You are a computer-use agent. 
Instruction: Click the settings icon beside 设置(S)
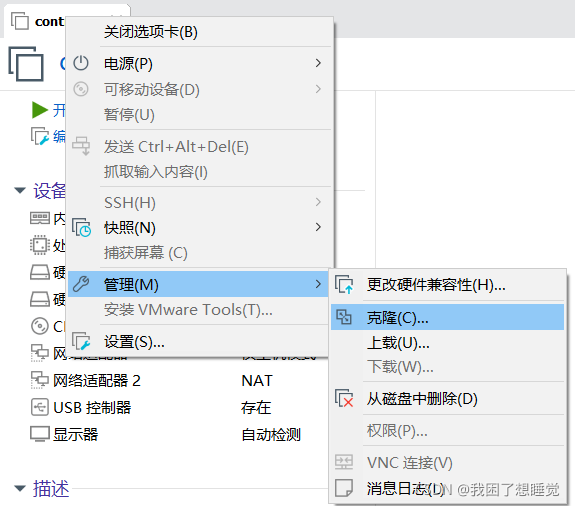(x=81, y=341)
